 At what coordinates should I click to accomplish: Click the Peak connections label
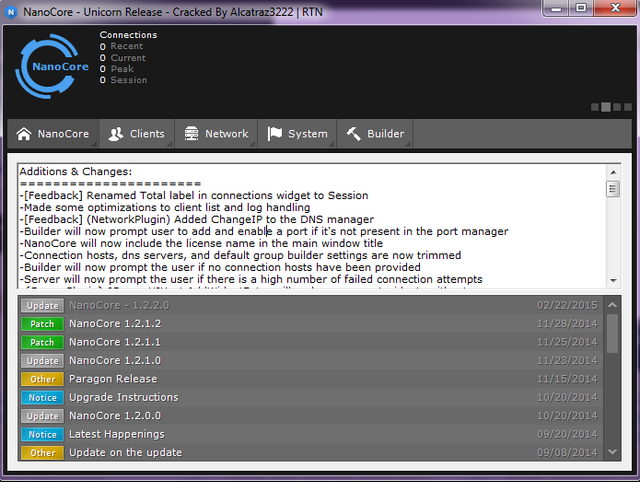coord(122,69)
